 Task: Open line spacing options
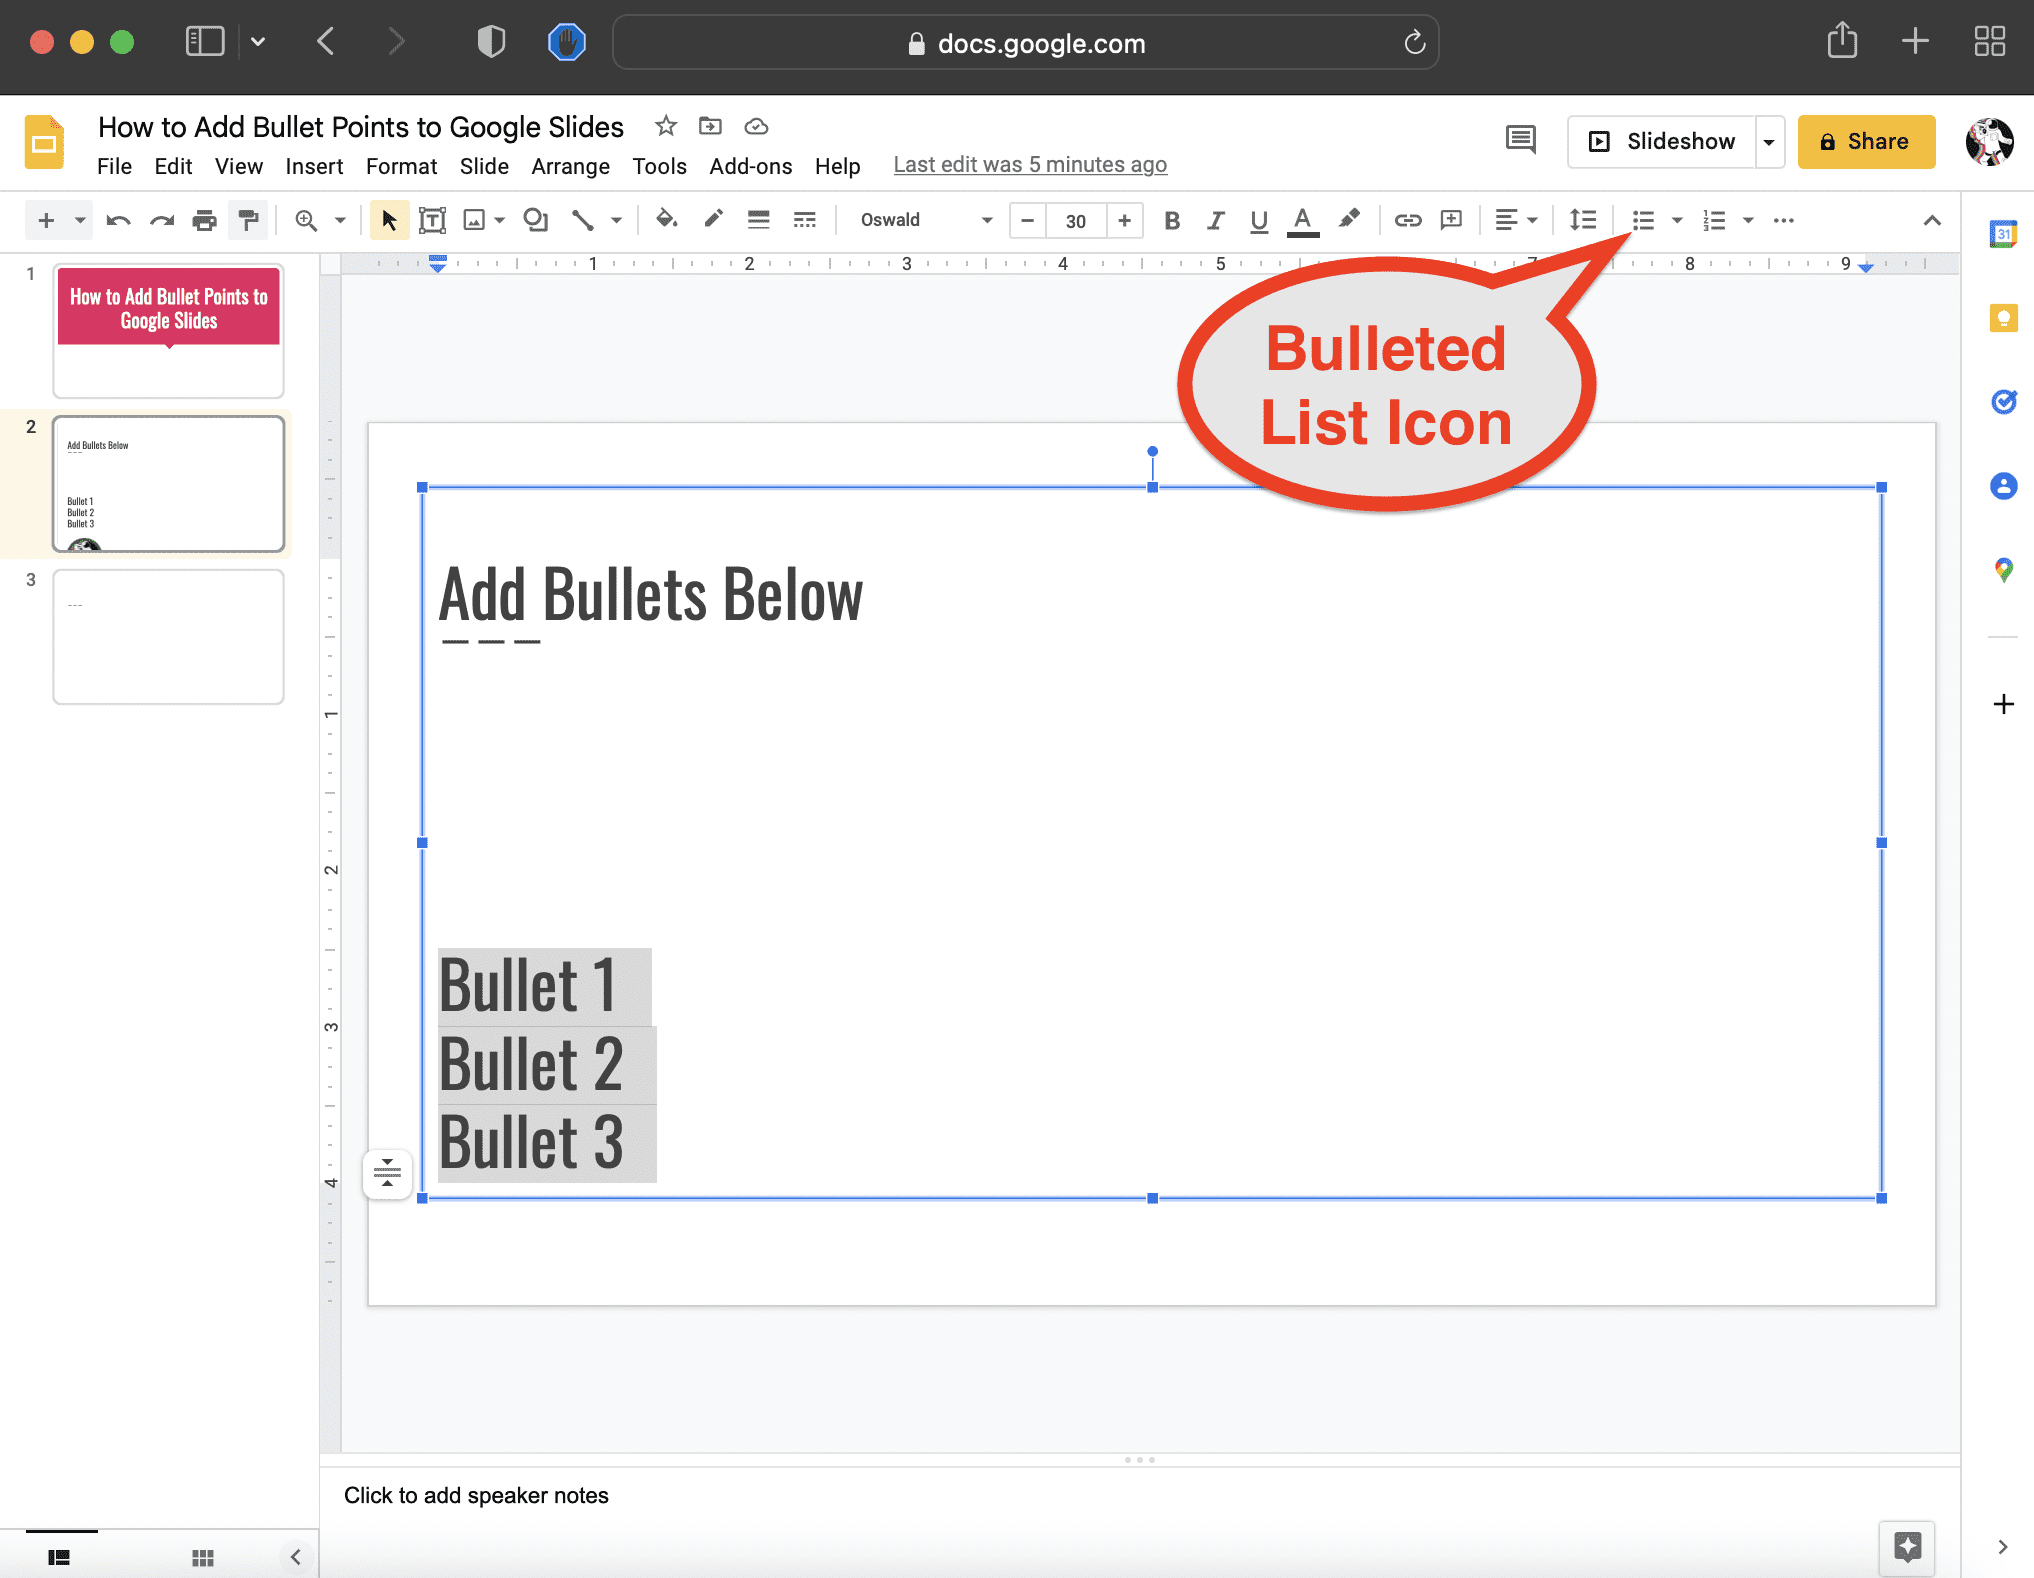pyautogui.click(x=1583, y=220)
